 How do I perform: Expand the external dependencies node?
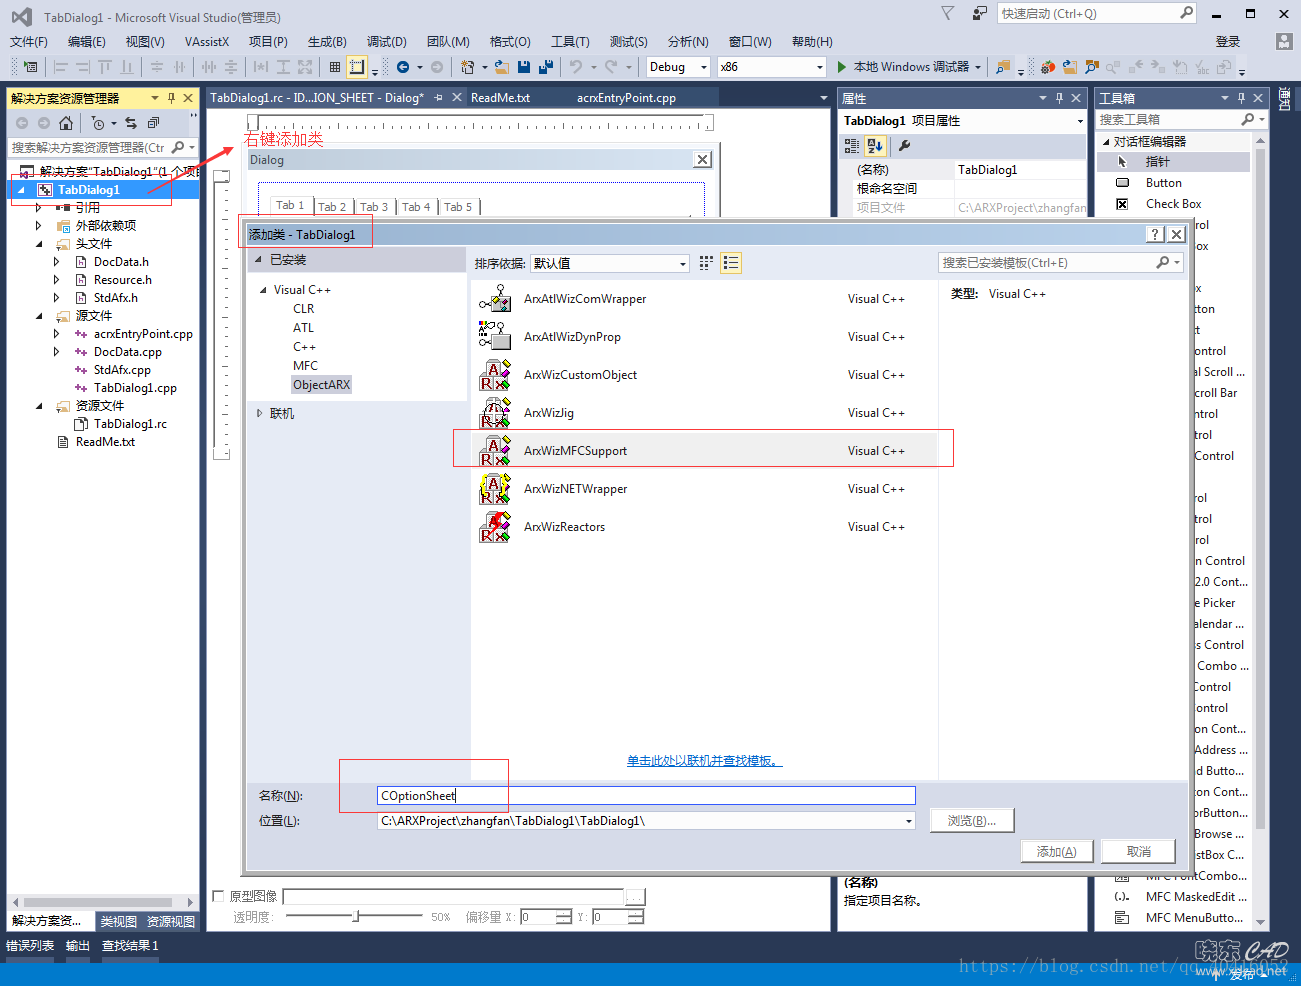tap(39, 226)
